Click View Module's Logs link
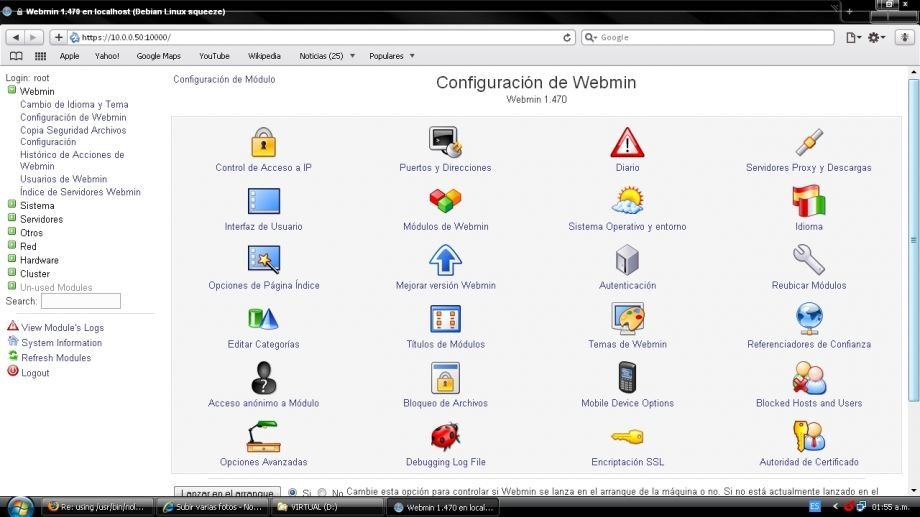 click(x=62, y=327)
